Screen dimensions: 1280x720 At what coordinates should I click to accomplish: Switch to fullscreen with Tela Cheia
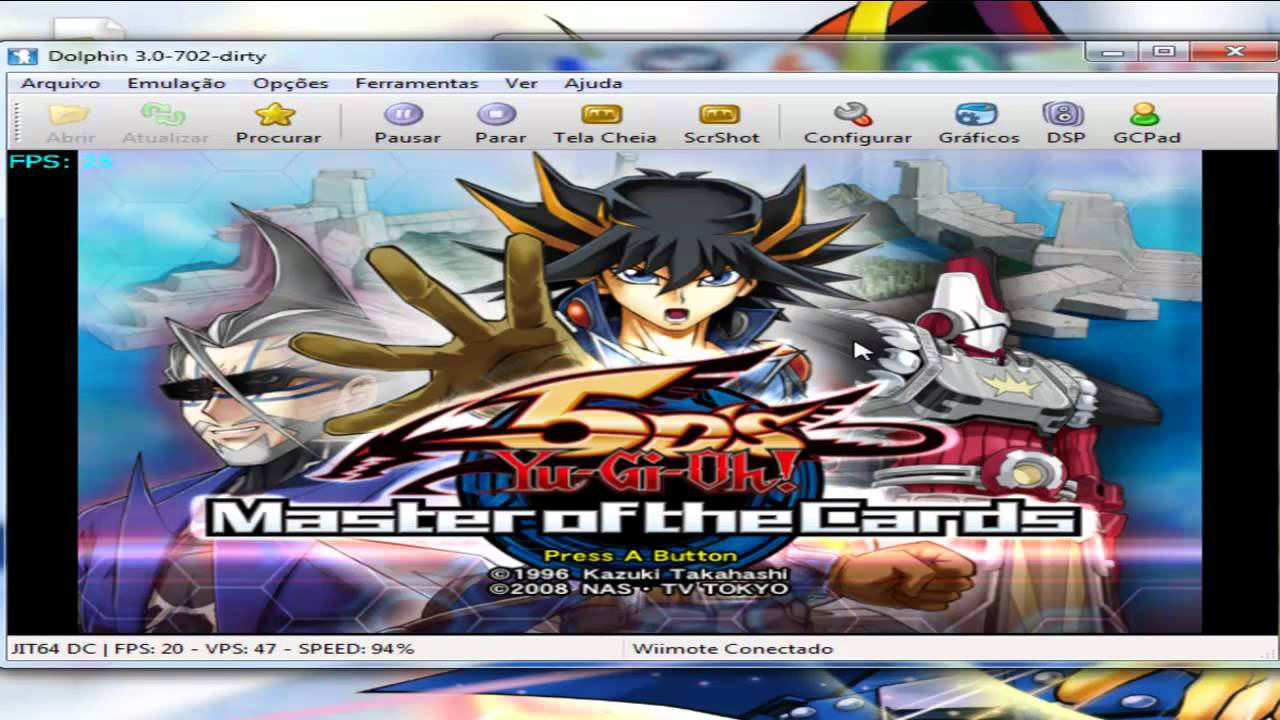(x=604, y=124)
